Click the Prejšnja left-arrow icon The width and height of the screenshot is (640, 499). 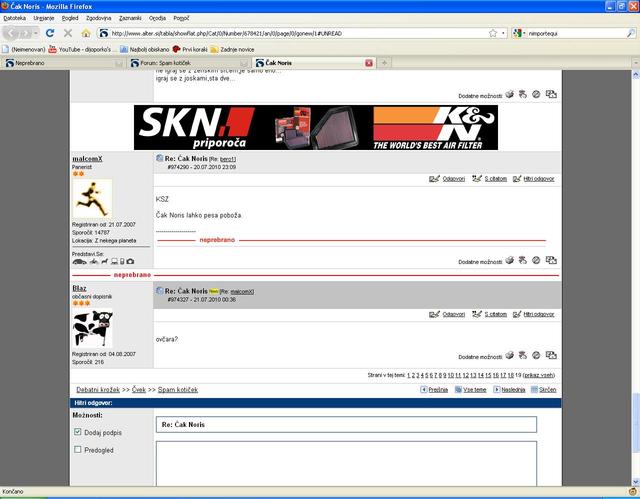pyautogui.click(x=424, y=389)
